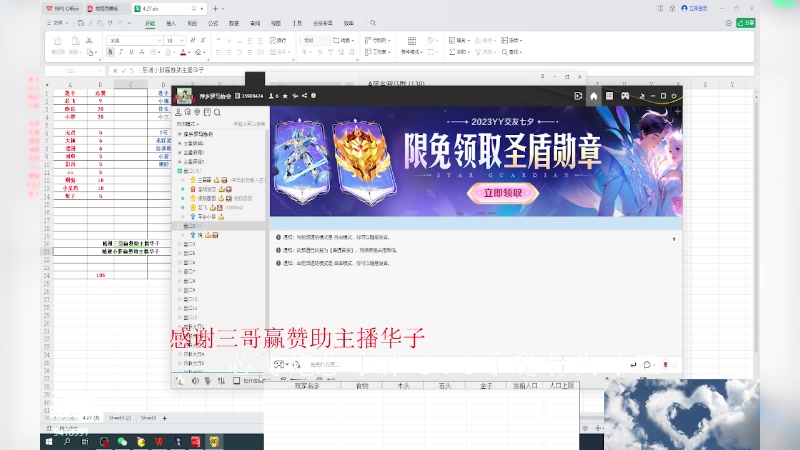Click the fx insert function icon
The height and width of the screenshot is (450, 800).
[x=132, y=70]
